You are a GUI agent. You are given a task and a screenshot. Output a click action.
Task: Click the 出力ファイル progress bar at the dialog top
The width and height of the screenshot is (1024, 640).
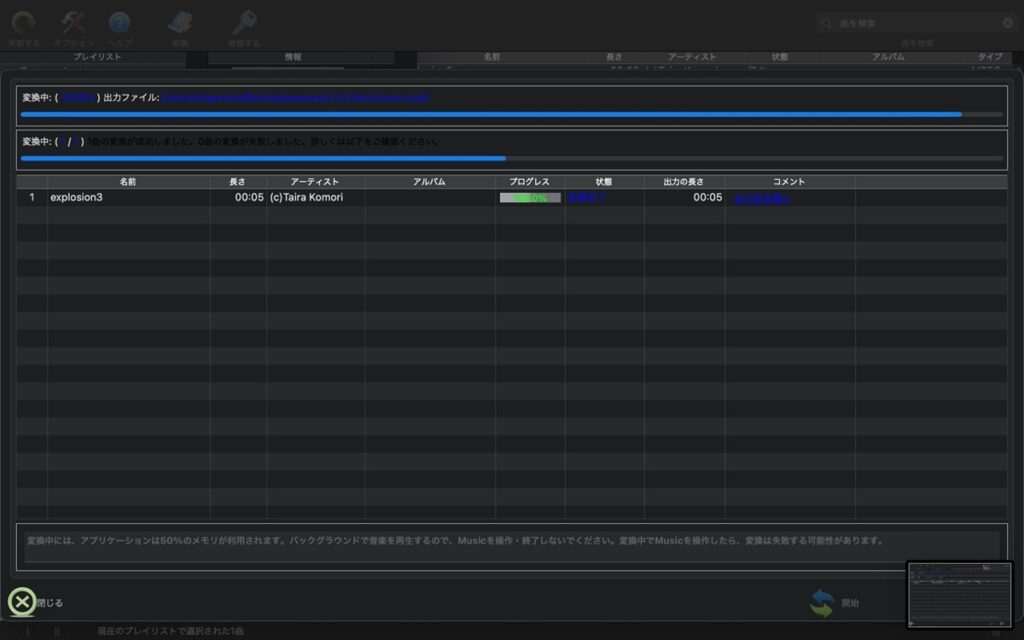(x=511, y=114)
